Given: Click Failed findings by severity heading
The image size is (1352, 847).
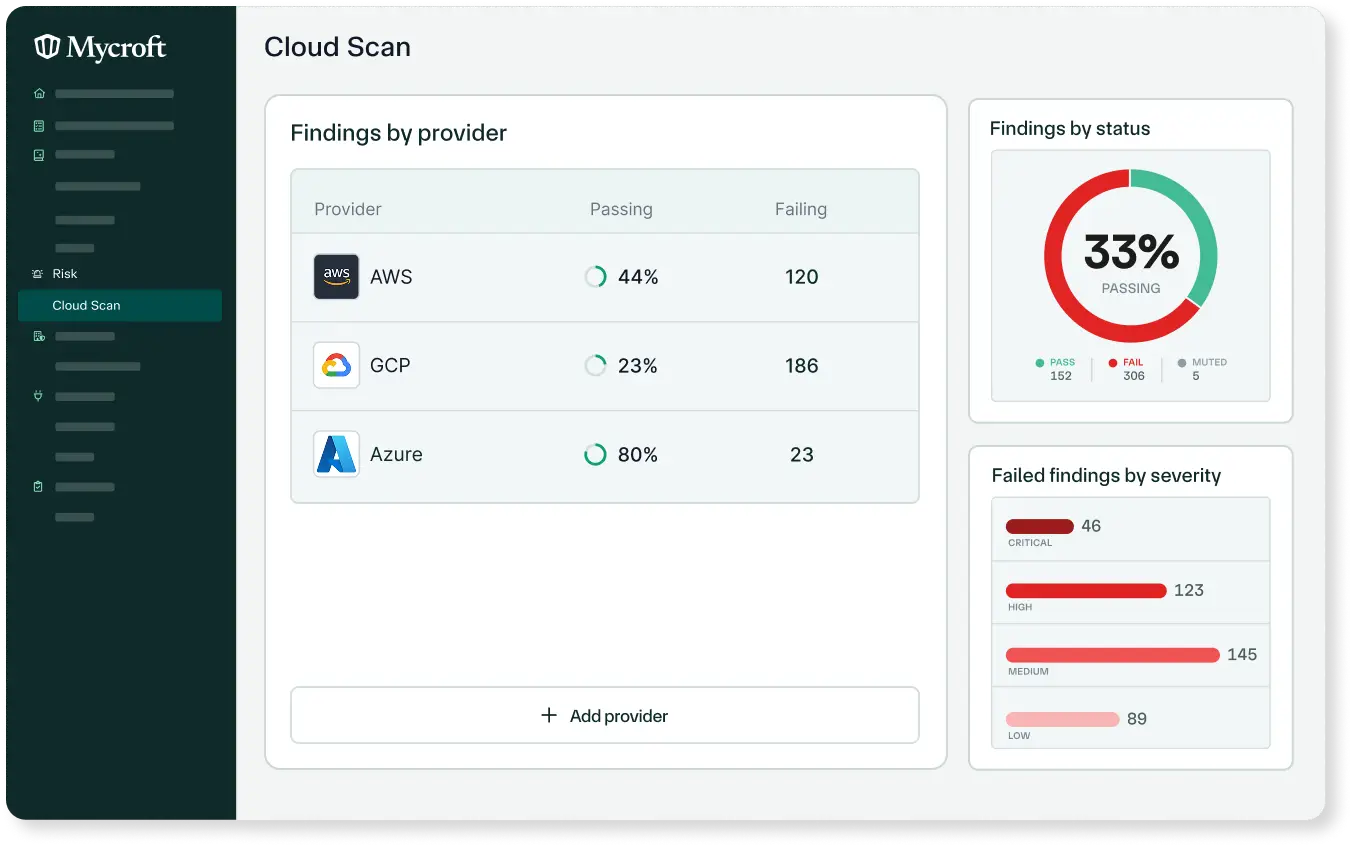Looking at the screenshot, I should pos(1106,475).
